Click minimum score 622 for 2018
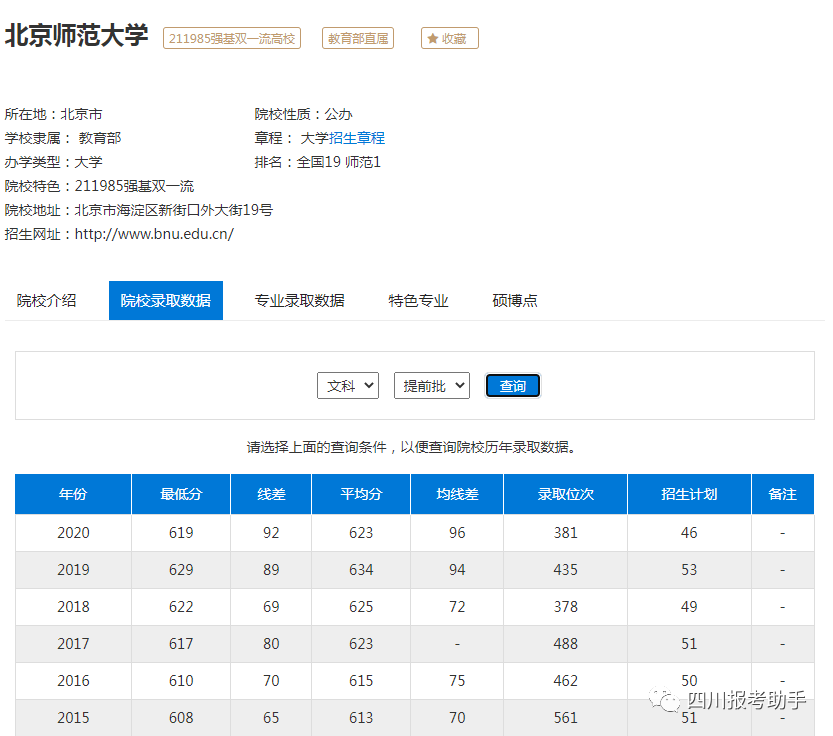This screenshot has height=736, width=833. coord(181,607)
